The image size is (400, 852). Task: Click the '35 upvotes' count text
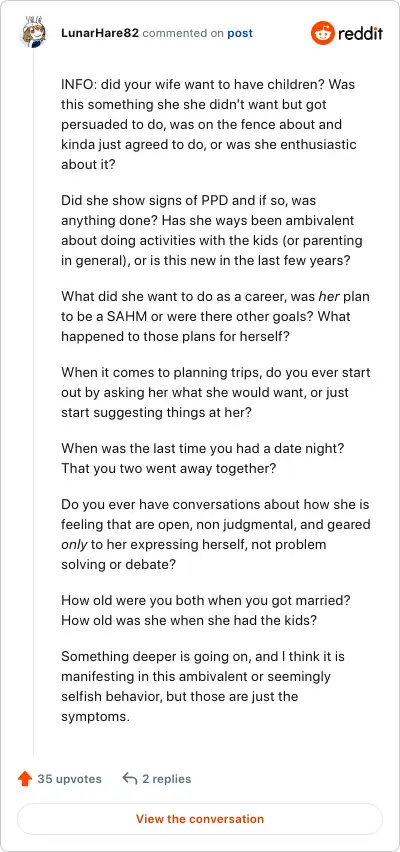[70, 779]
